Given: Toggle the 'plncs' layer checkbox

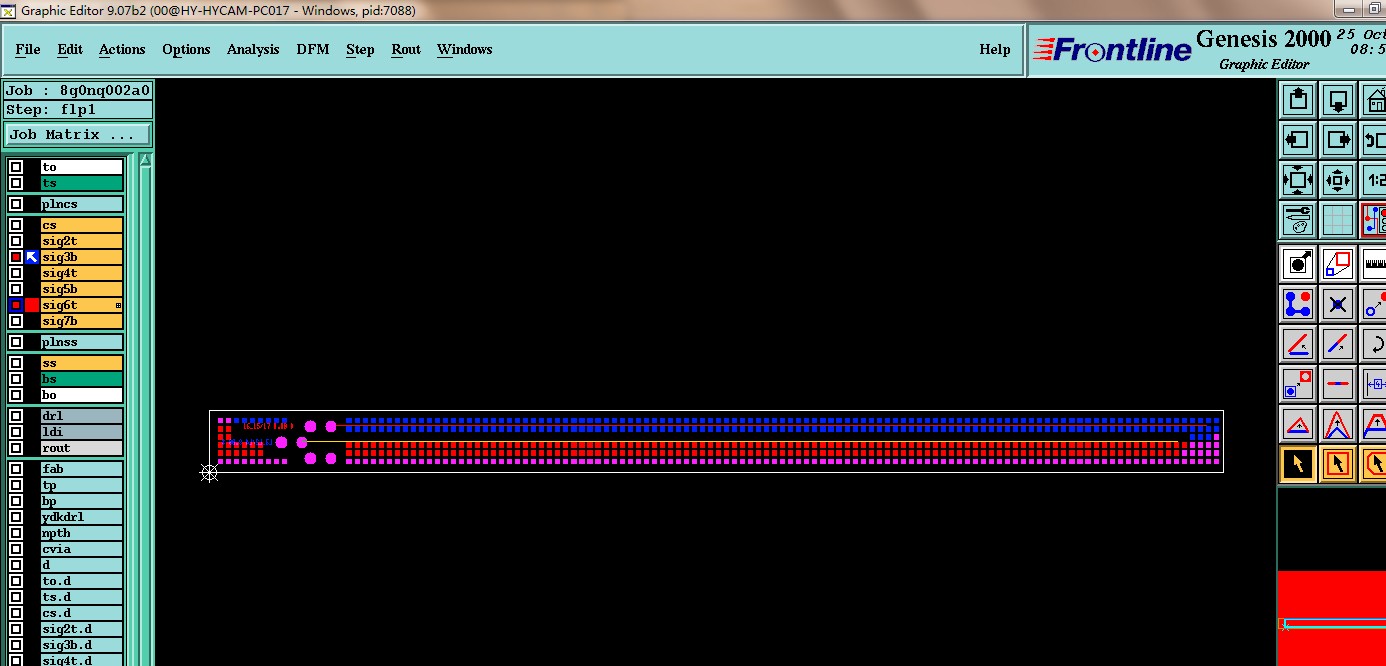Looking at the screenshot, I should [16, 204].
